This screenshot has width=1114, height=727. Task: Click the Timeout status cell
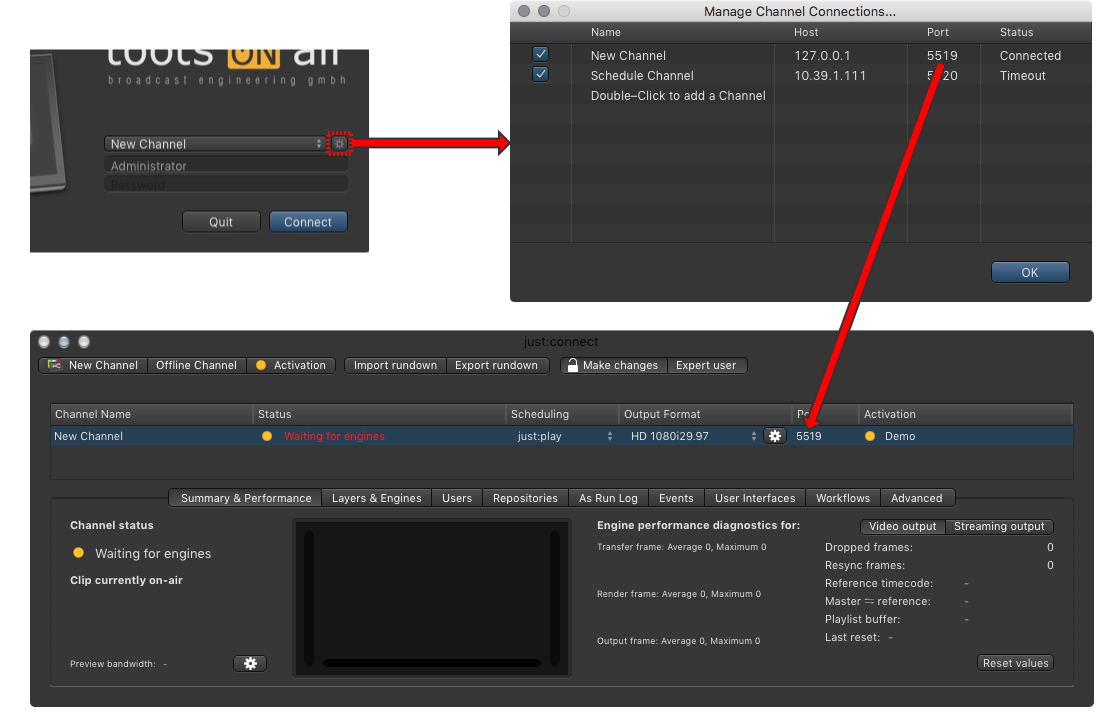pyautogui.click(x=1022, y=75)
